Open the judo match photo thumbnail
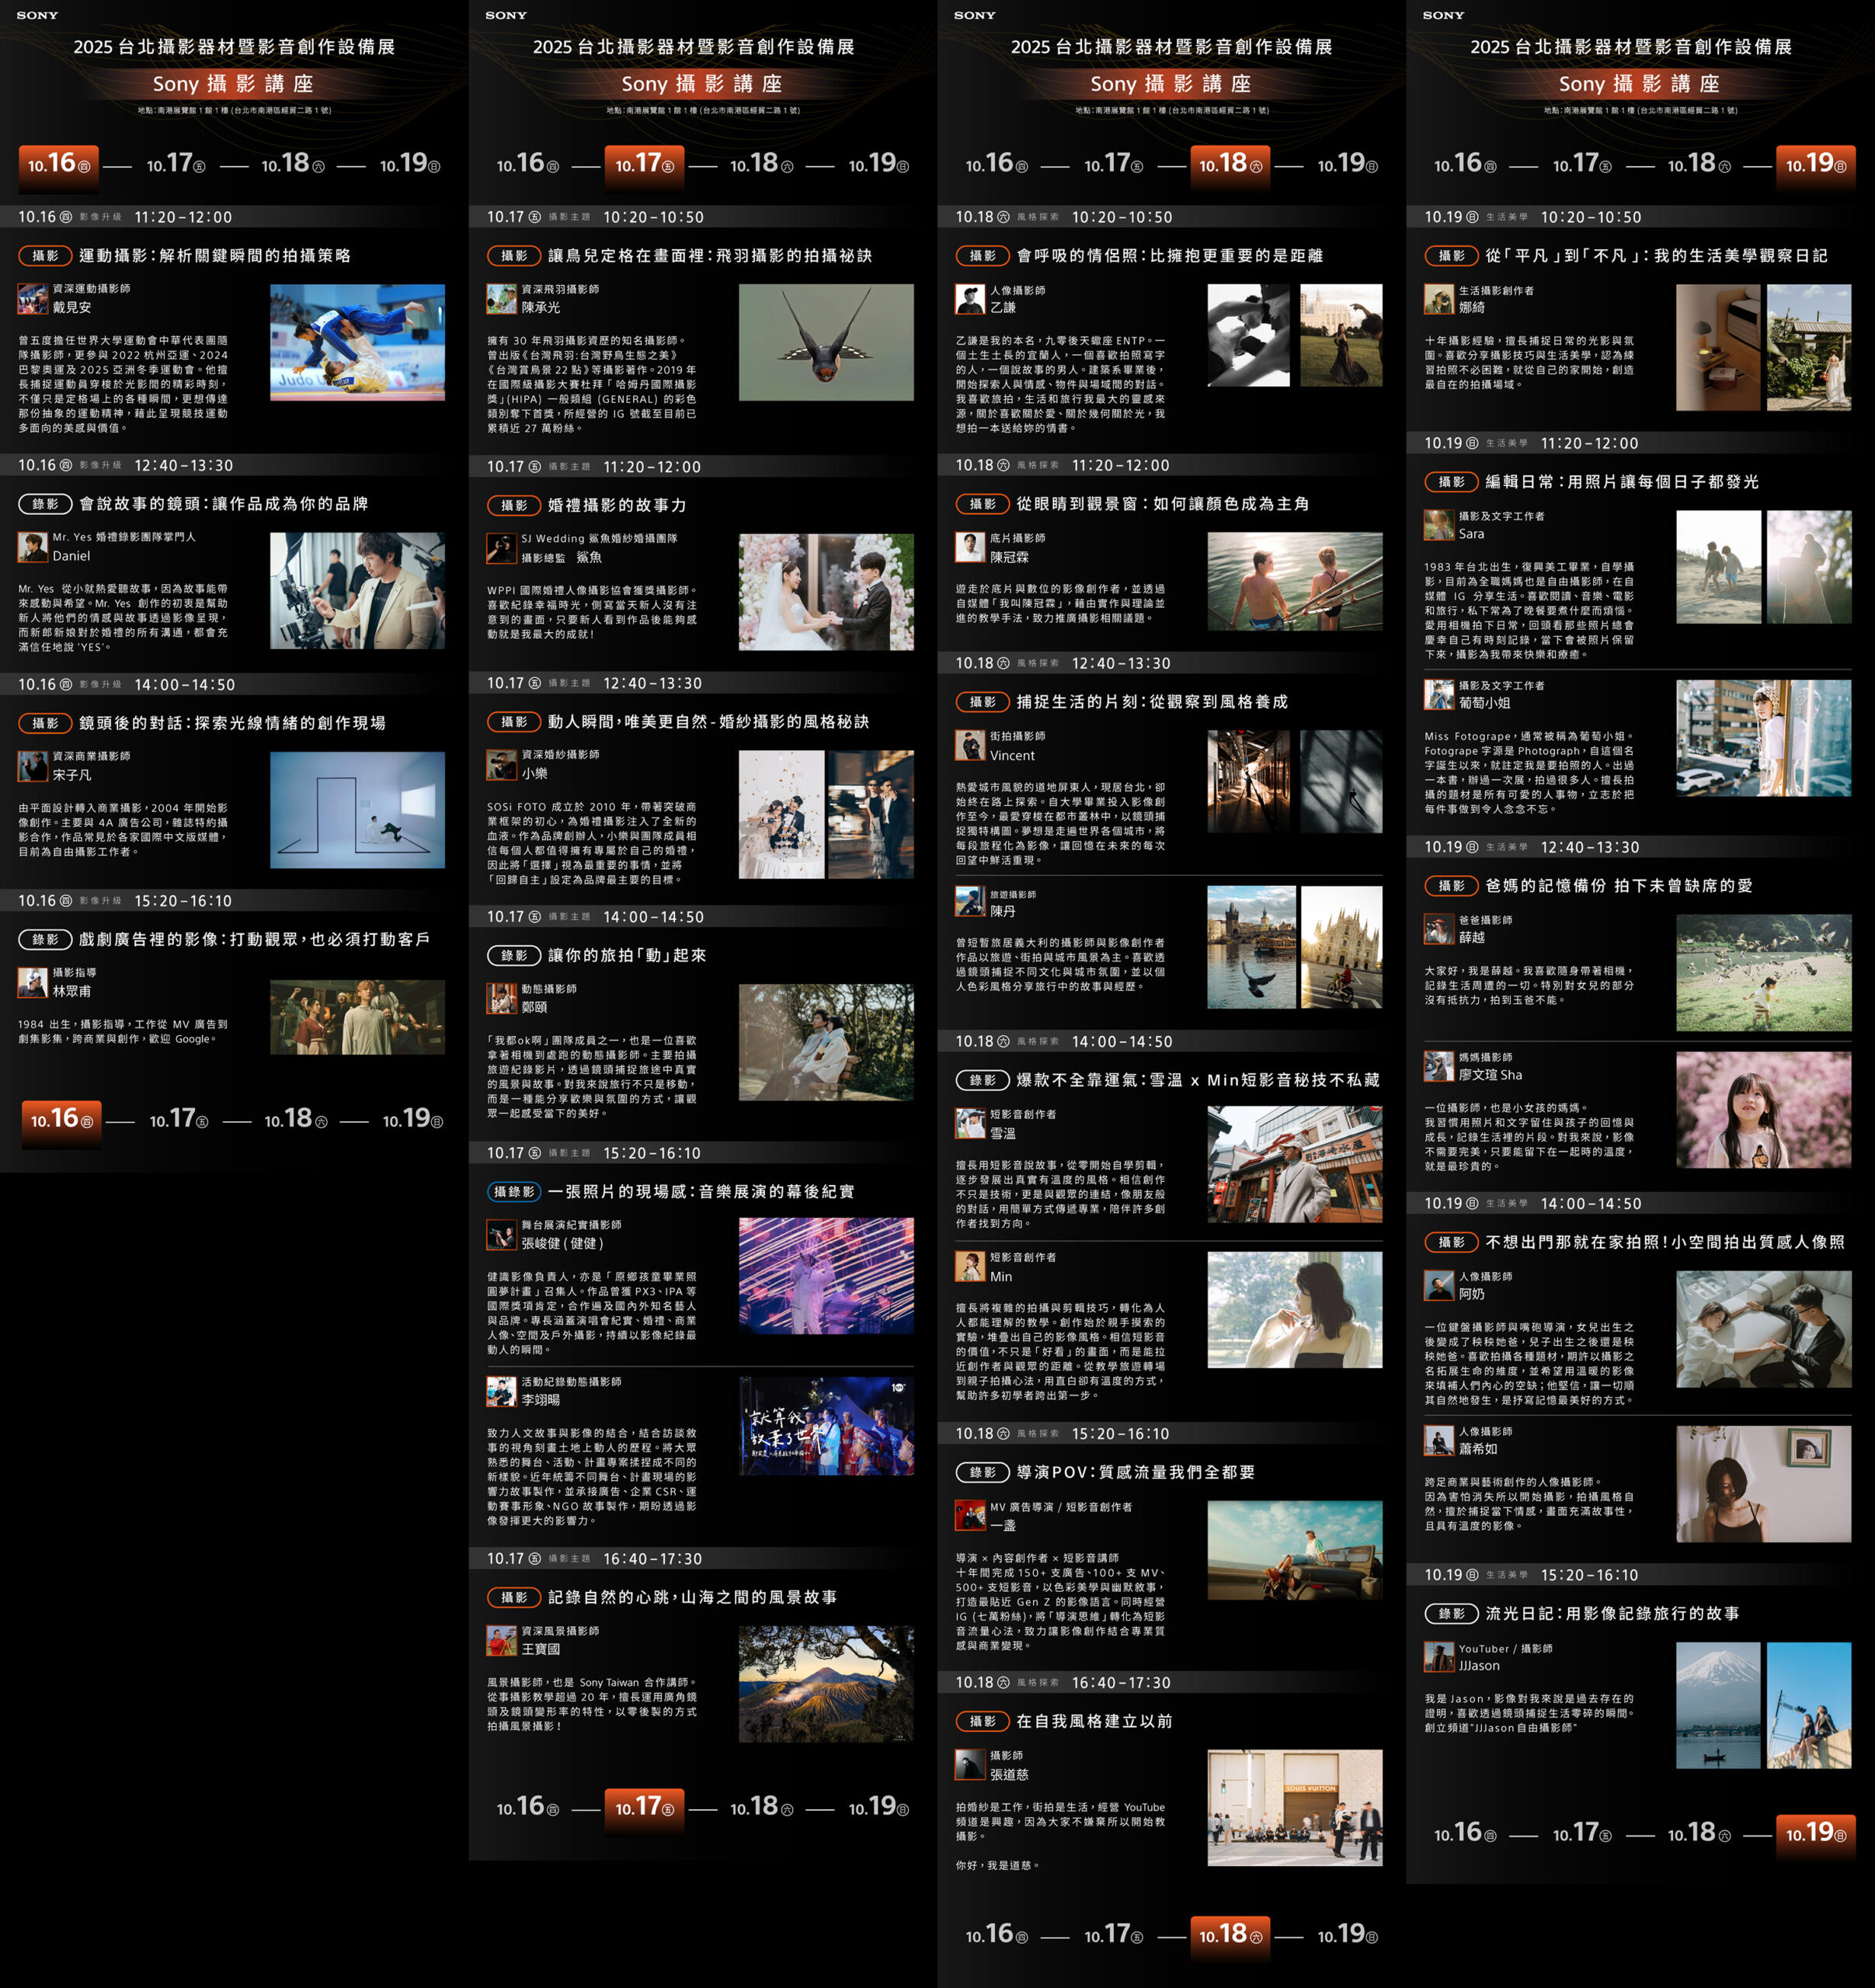The height and width of the screenshot is (1988, 1875). tap(357, 342)
